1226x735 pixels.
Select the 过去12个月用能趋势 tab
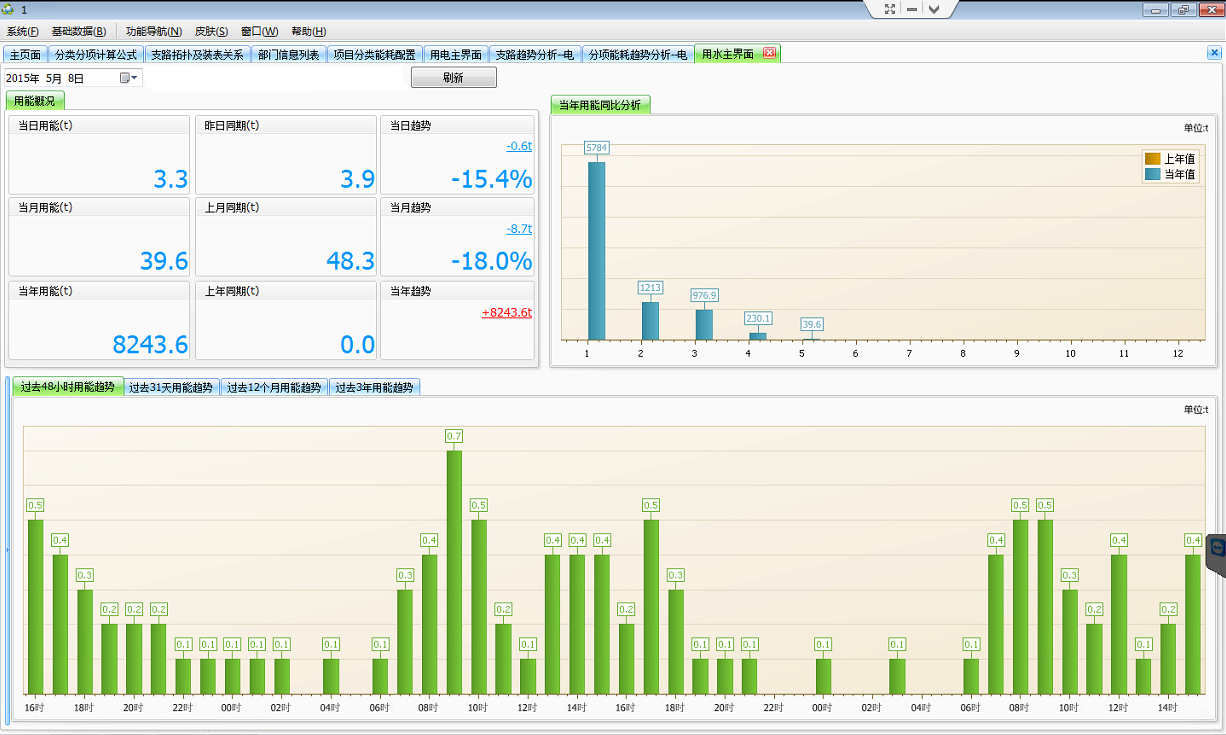pyautogui.click(x=274, y=388)
